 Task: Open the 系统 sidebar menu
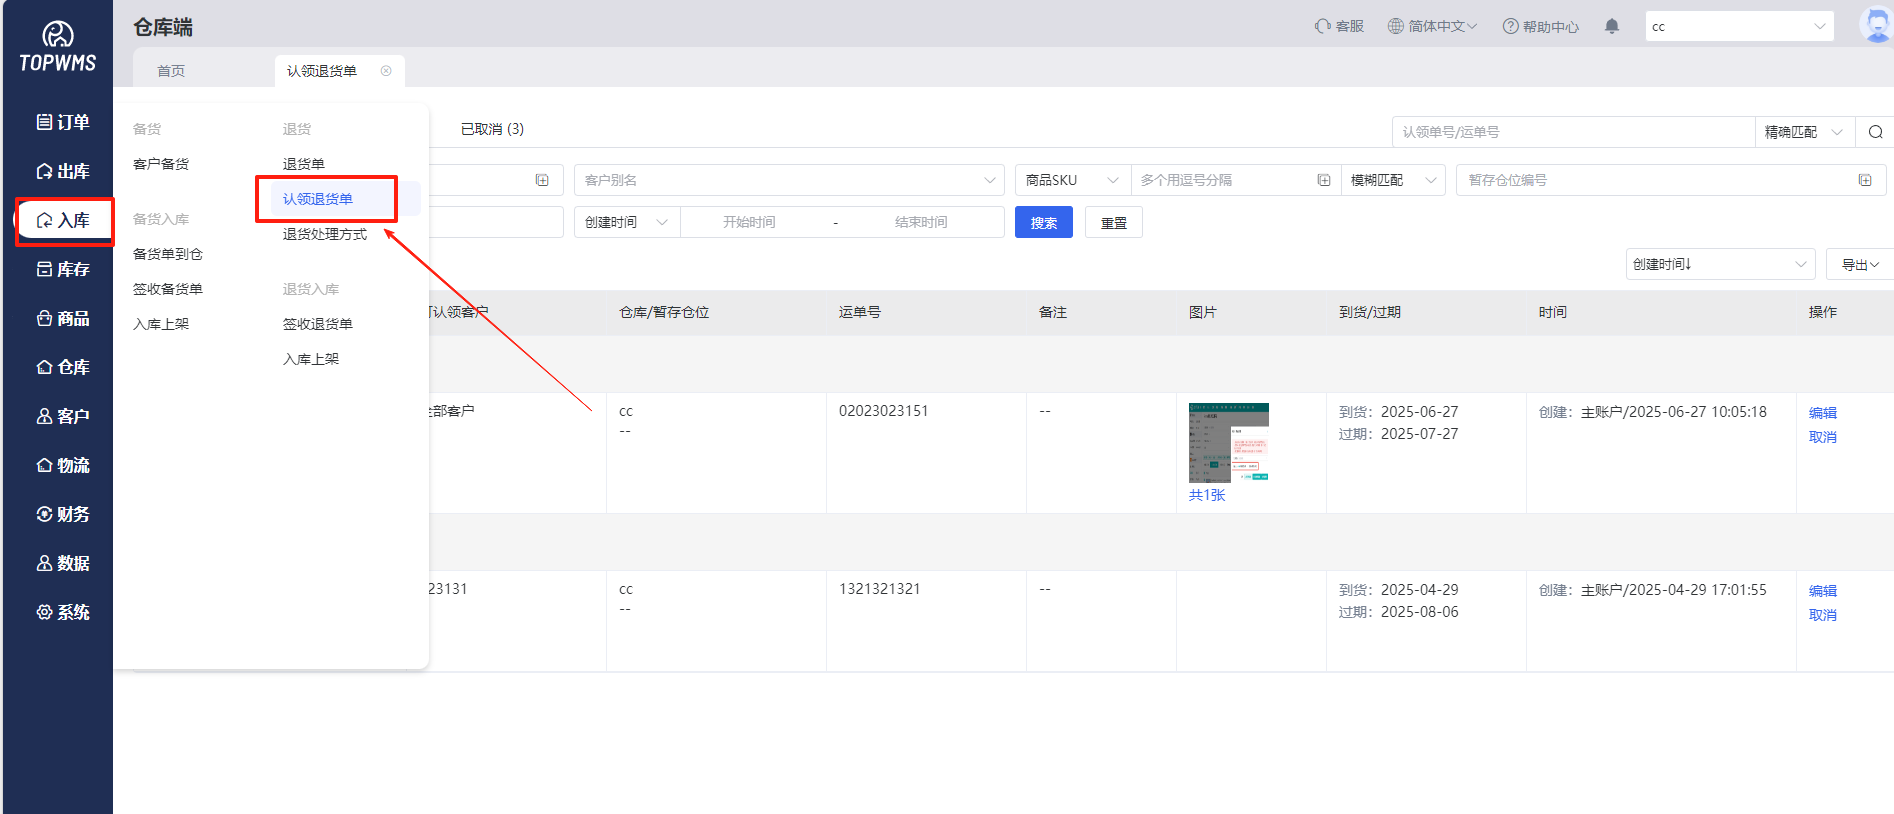62,612
